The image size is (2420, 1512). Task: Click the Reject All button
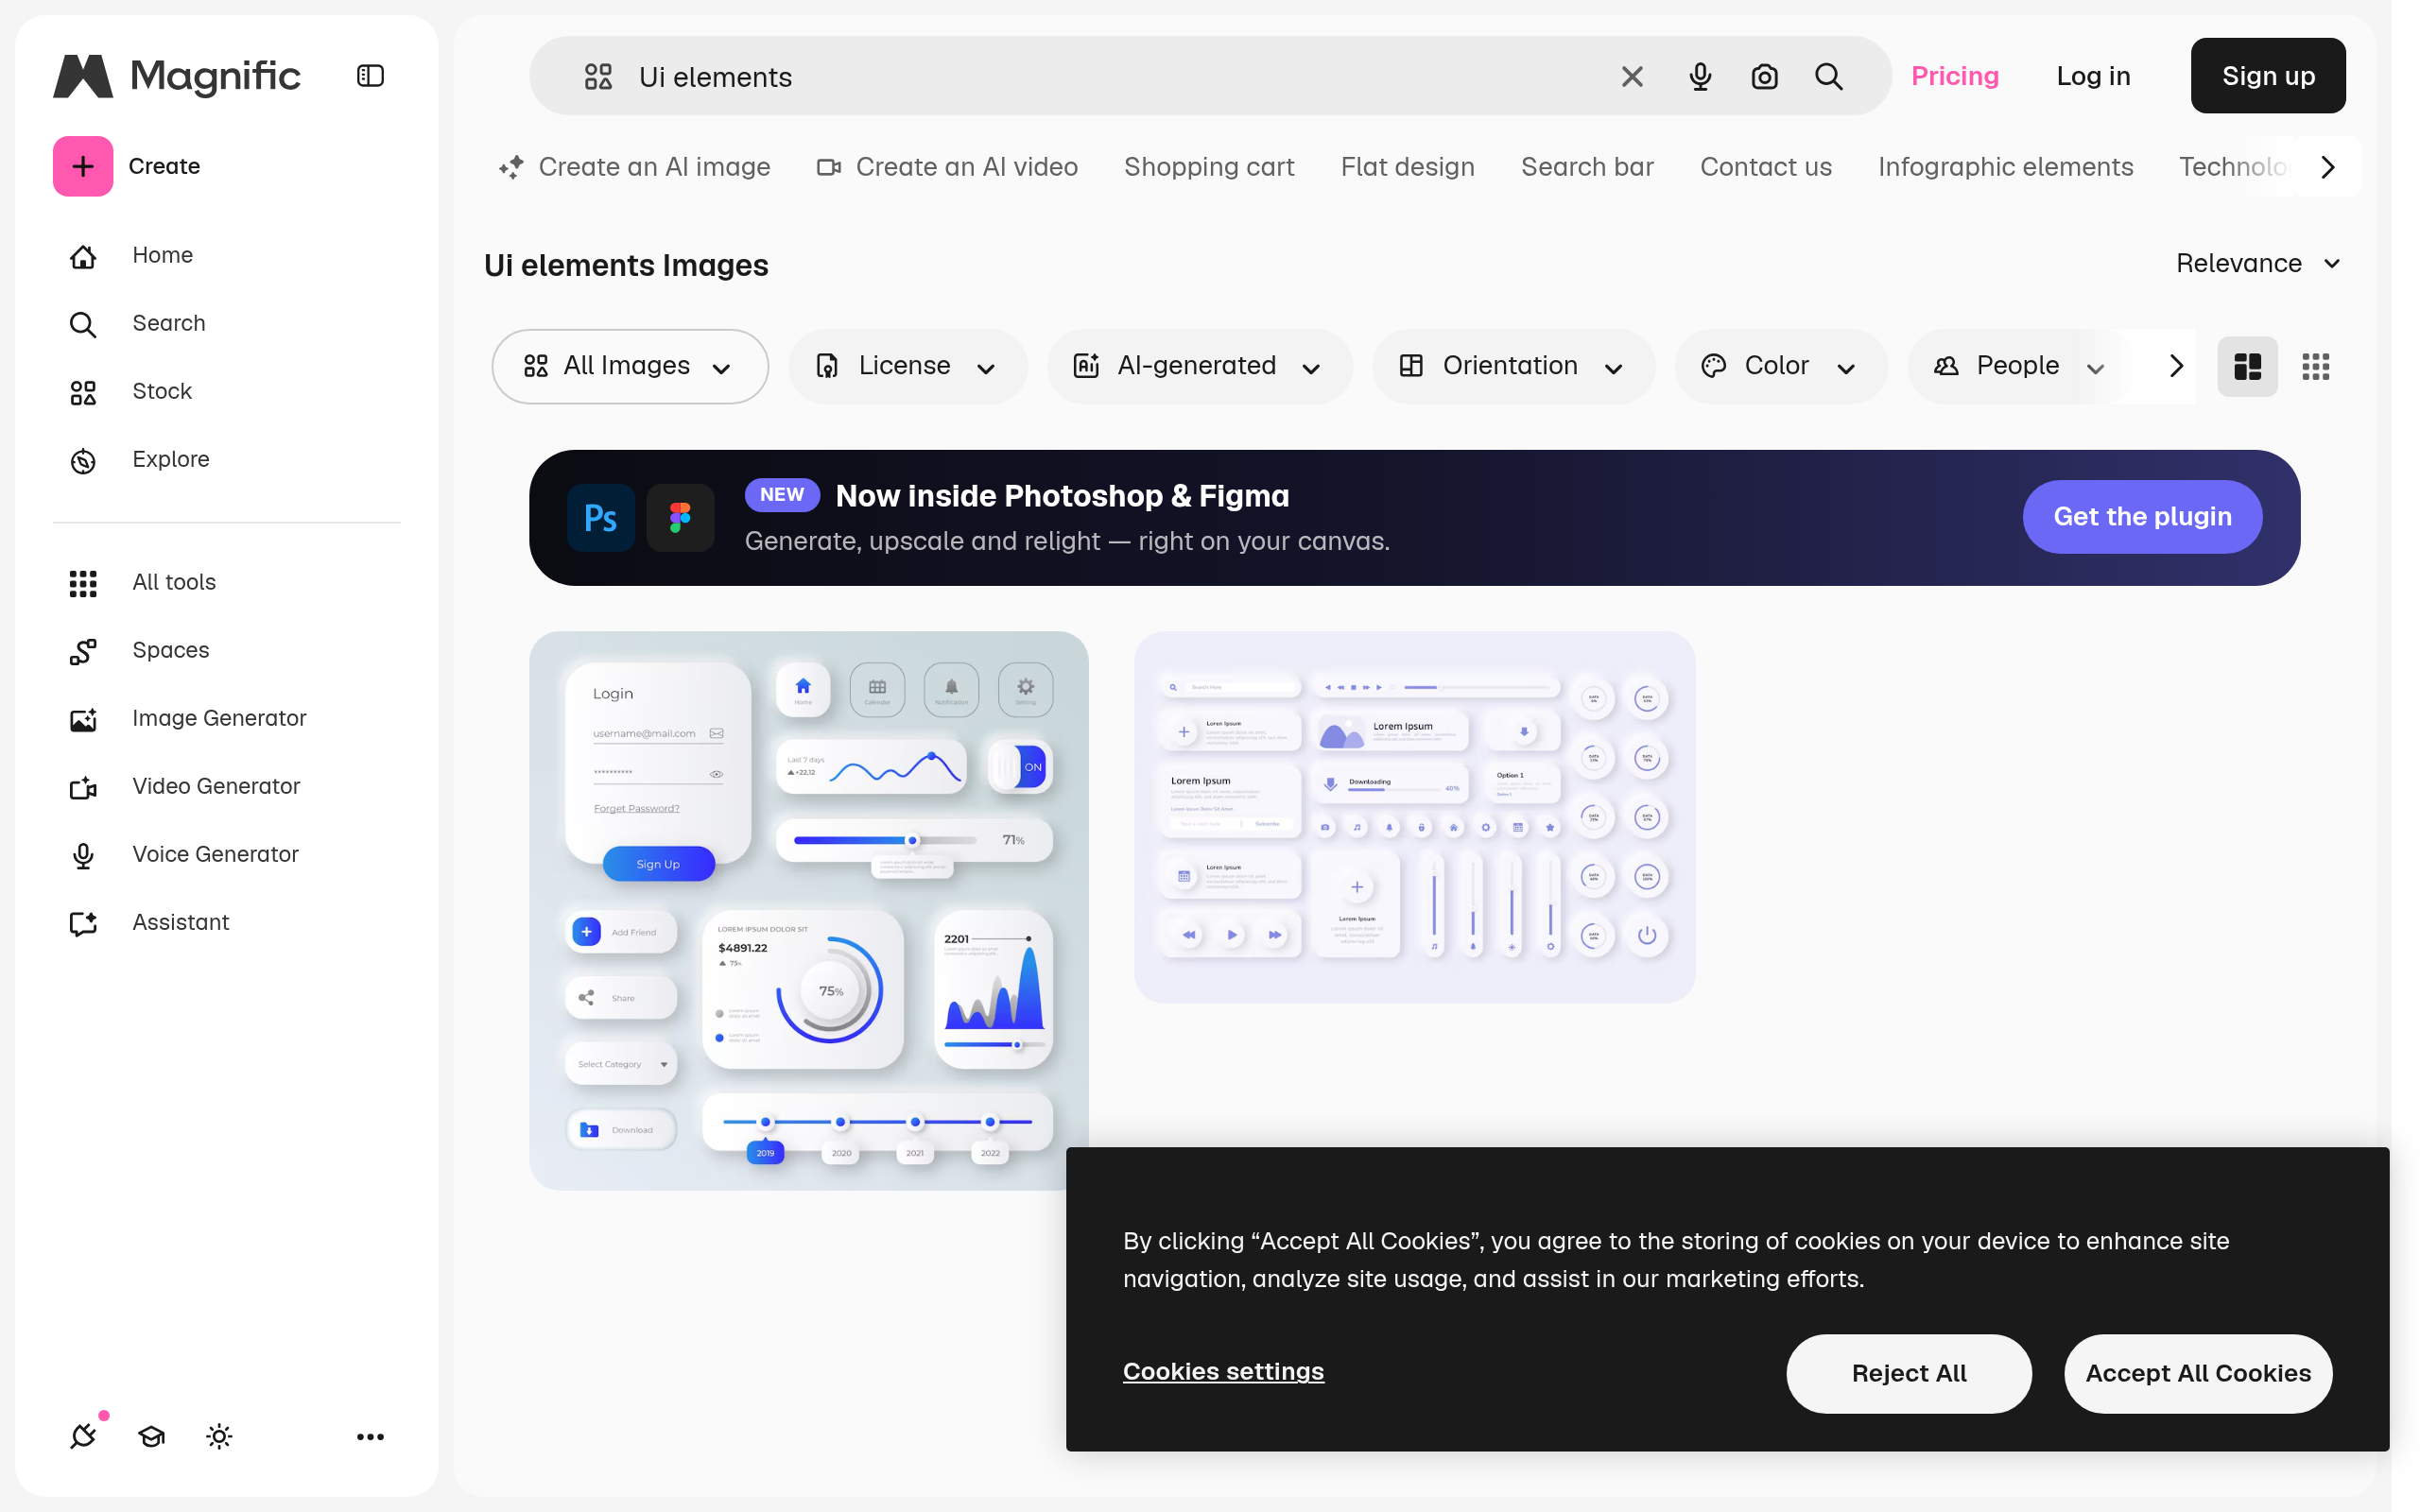1908,1372
